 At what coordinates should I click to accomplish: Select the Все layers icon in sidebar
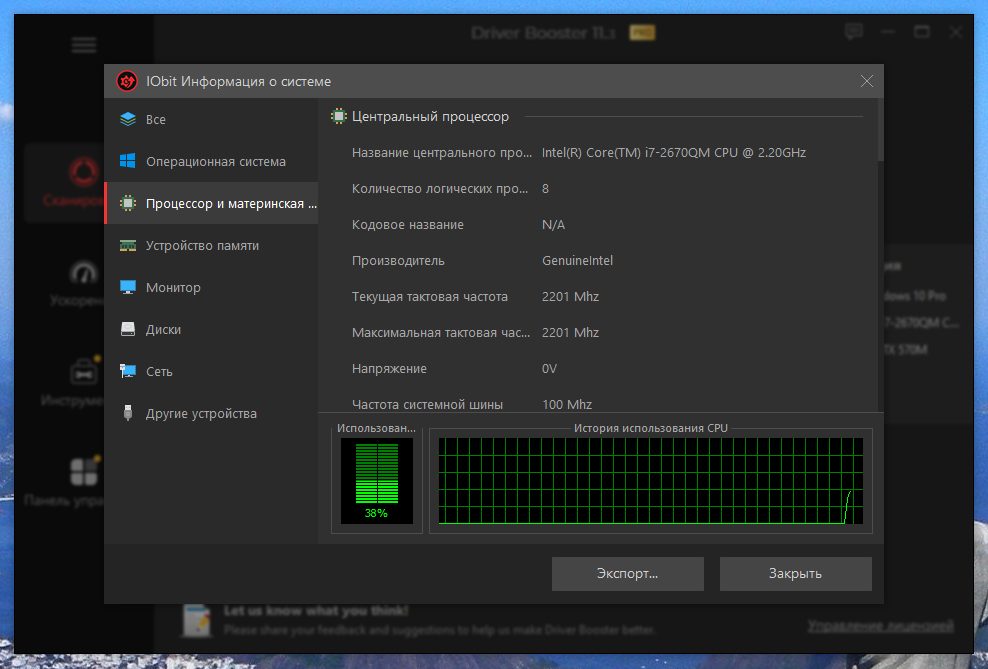click(x=128, y=119)
